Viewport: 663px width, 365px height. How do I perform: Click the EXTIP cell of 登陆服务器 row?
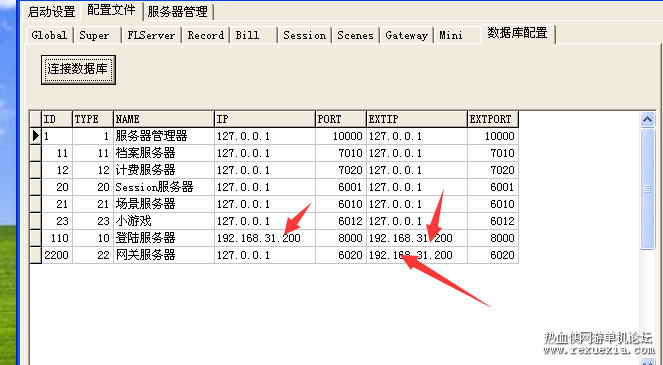(416, 238)
